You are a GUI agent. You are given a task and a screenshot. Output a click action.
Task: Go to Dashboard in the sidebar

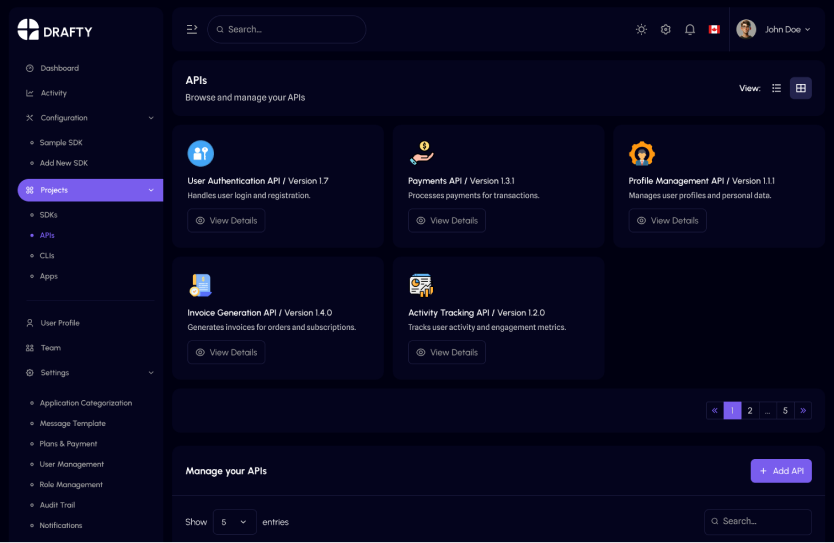coord(59,68)
